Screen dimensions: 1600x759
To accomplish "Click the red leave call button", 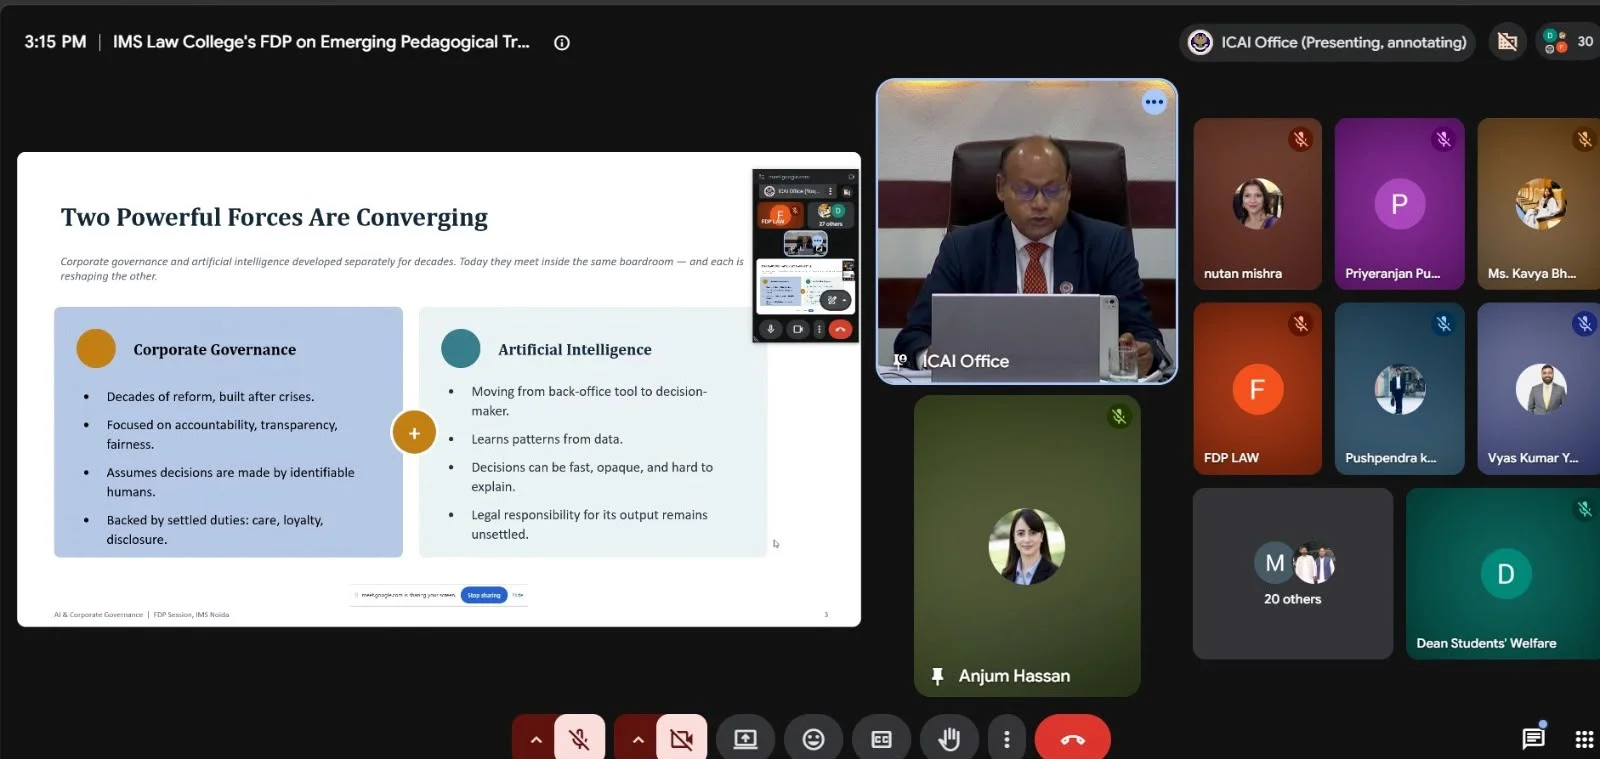I will pyautogui.click(x=1072, y=739).
